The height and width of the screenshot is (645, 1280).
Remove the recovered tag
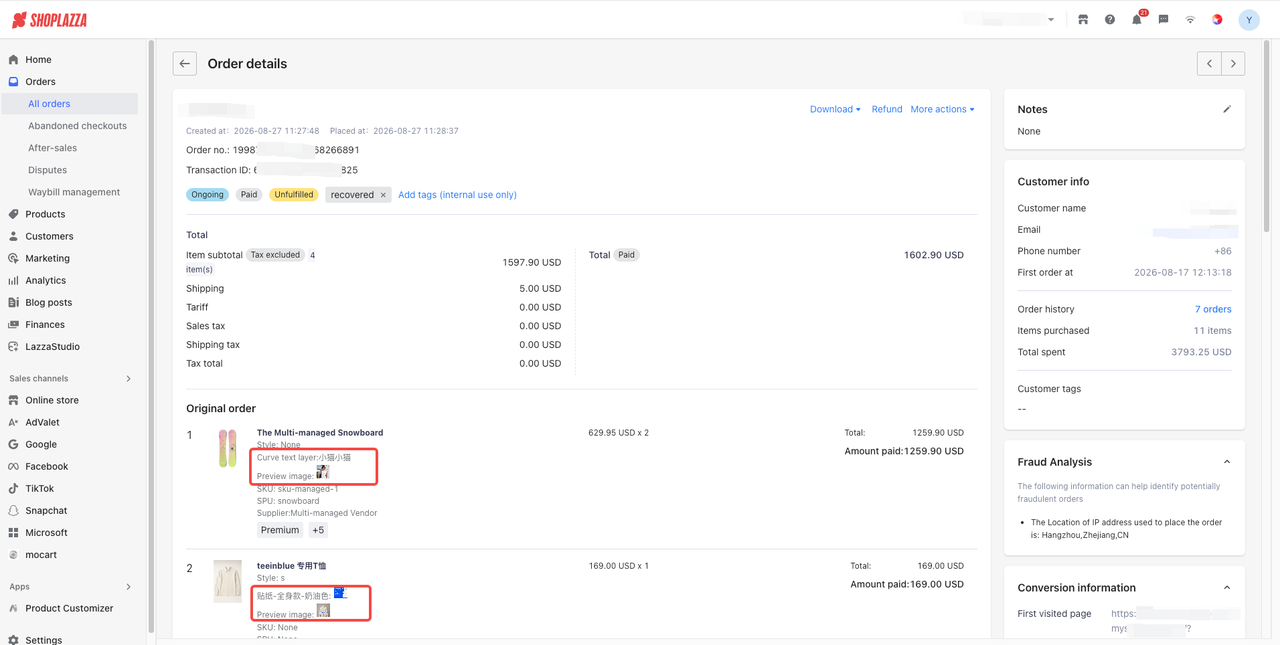click(383, 195)
